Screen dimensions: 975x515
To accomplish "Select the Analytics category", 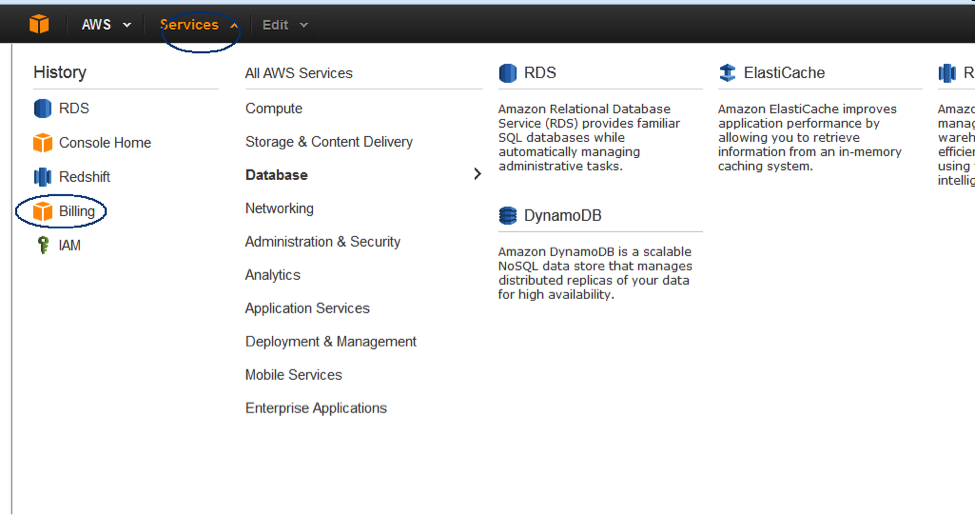I will [x=272, y=275].
